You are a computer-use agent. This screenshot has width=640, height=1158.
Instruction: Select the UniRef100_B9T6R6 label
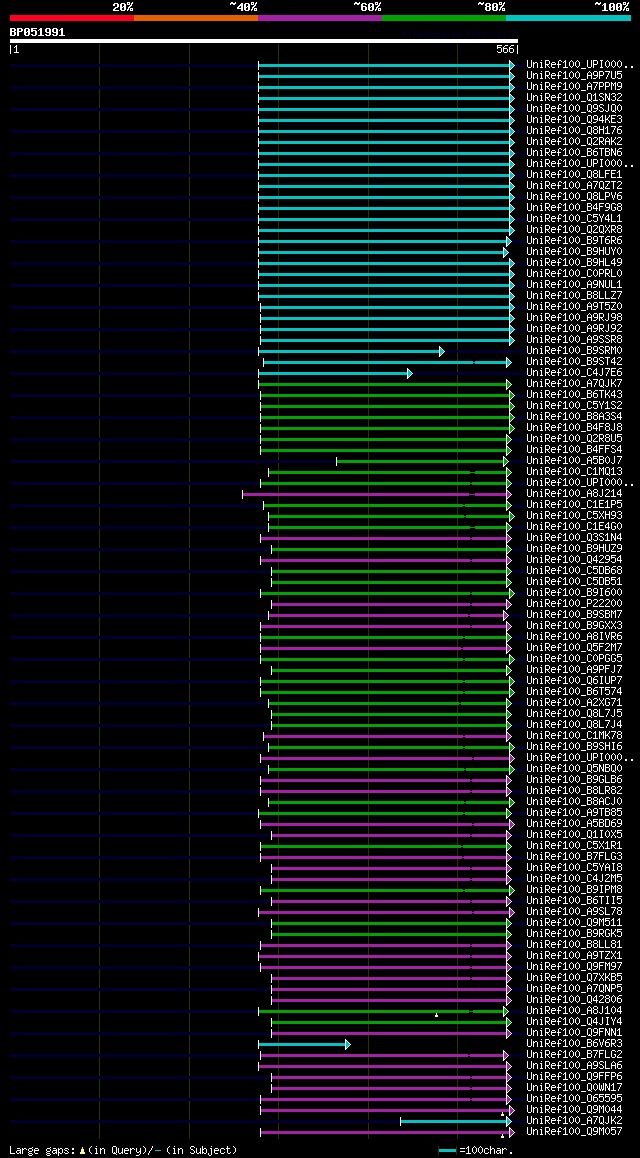point(574,241)
